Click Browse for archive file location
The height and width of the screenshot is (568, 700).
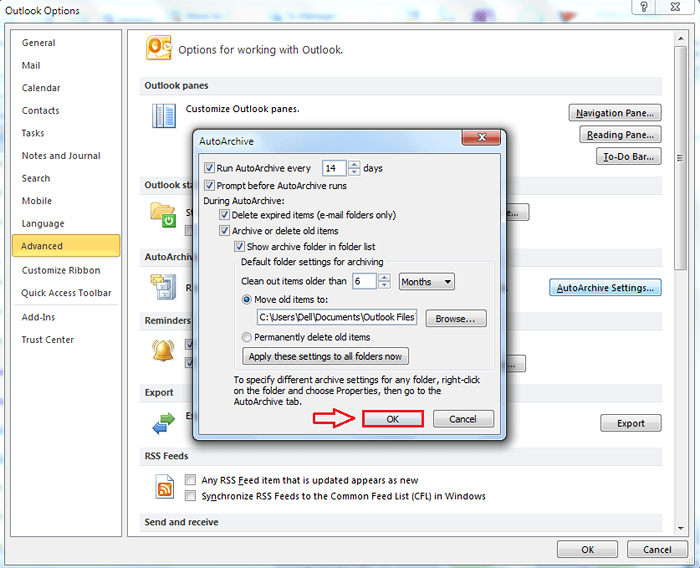(x=455, y=318)
